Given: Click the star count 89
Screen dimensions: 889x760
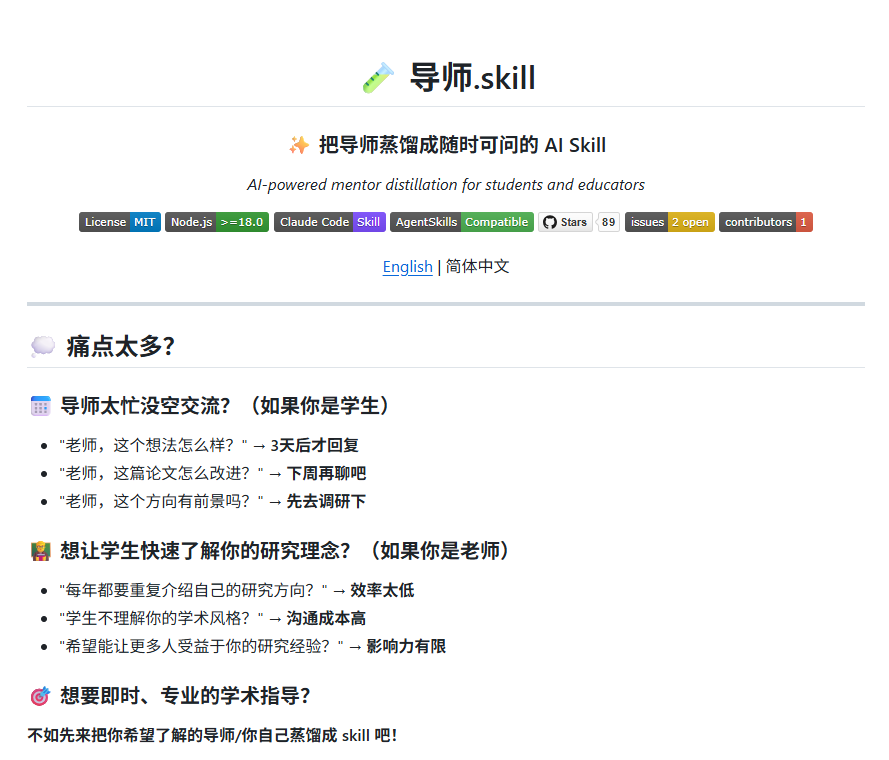Looking at the screenshot, I should [608, 222].
